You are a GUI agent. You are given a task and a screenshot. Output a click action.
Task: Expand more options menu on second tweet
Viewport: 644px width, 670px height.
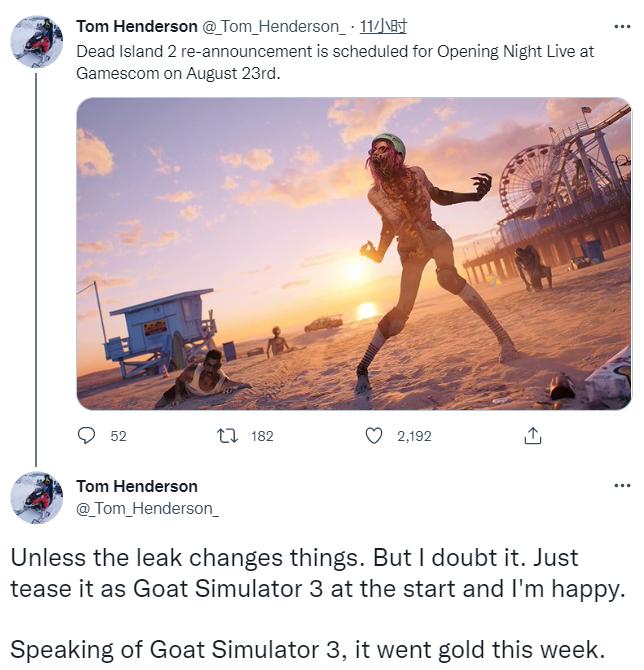coord(621,486)
